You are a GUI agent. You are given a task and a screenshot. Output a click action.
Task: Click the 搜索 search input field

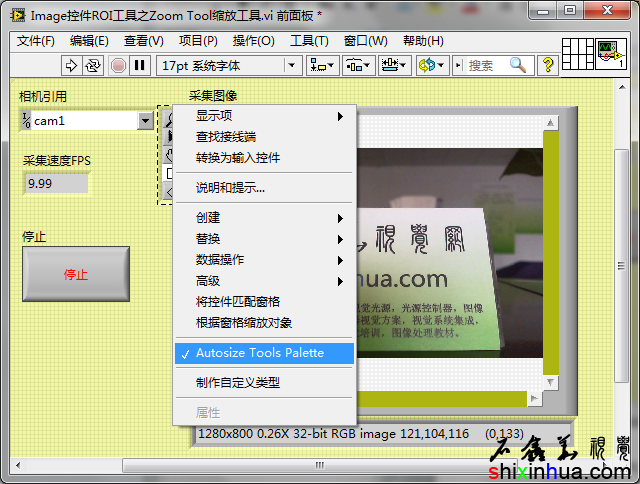point(486,65)
